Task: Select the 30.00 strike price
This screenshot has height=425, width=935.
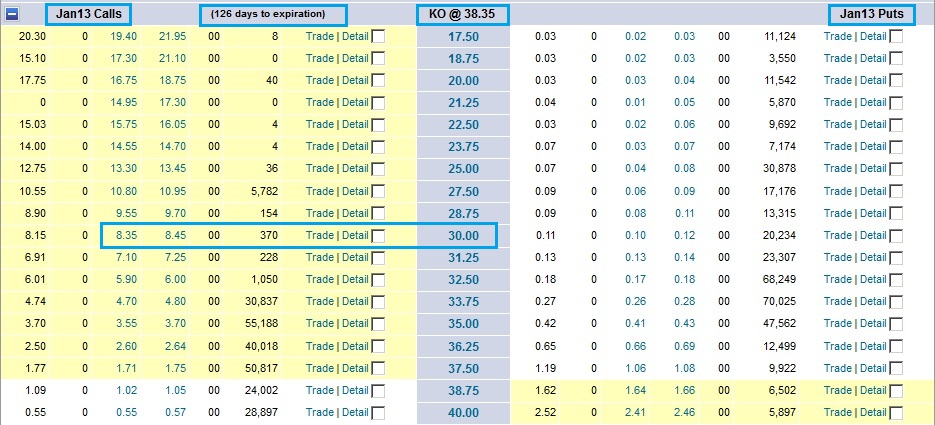Action: (463, 236)
